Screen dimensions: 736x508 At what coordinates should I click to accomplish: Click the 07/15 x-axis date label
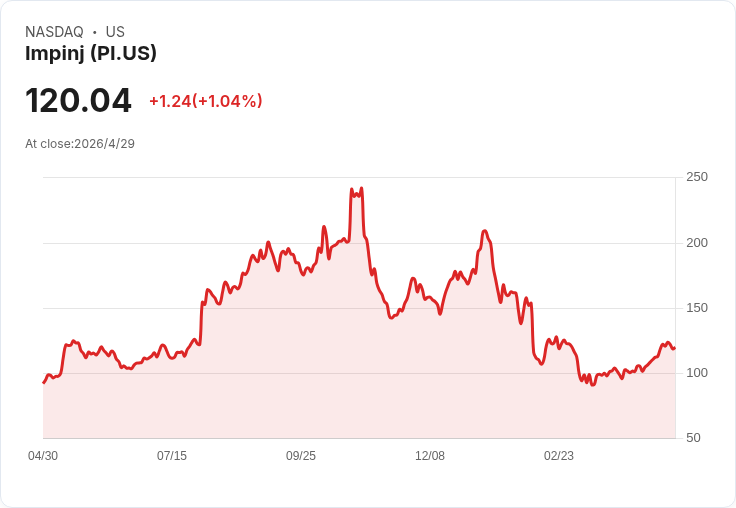point(172,455)
